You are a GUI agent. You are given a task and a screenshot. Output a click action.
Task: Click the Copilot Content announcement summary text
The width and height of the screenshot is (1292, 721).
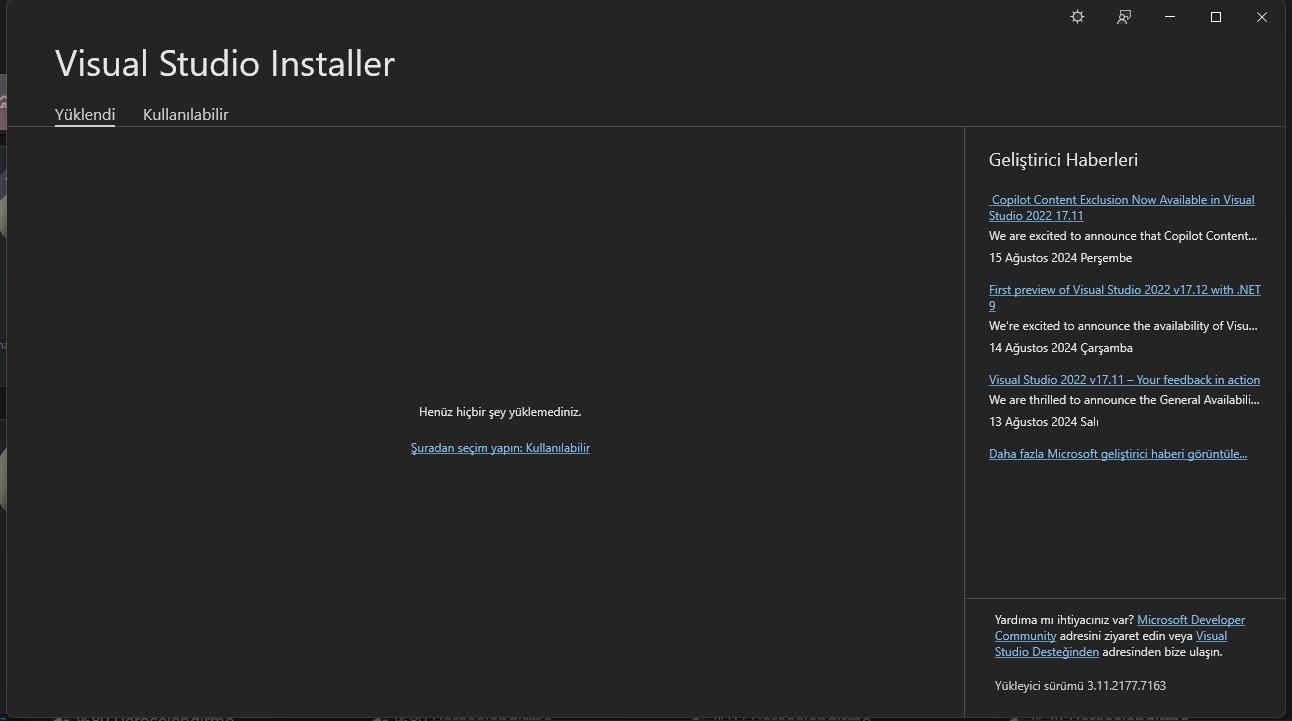click(x=1123, y=236)
